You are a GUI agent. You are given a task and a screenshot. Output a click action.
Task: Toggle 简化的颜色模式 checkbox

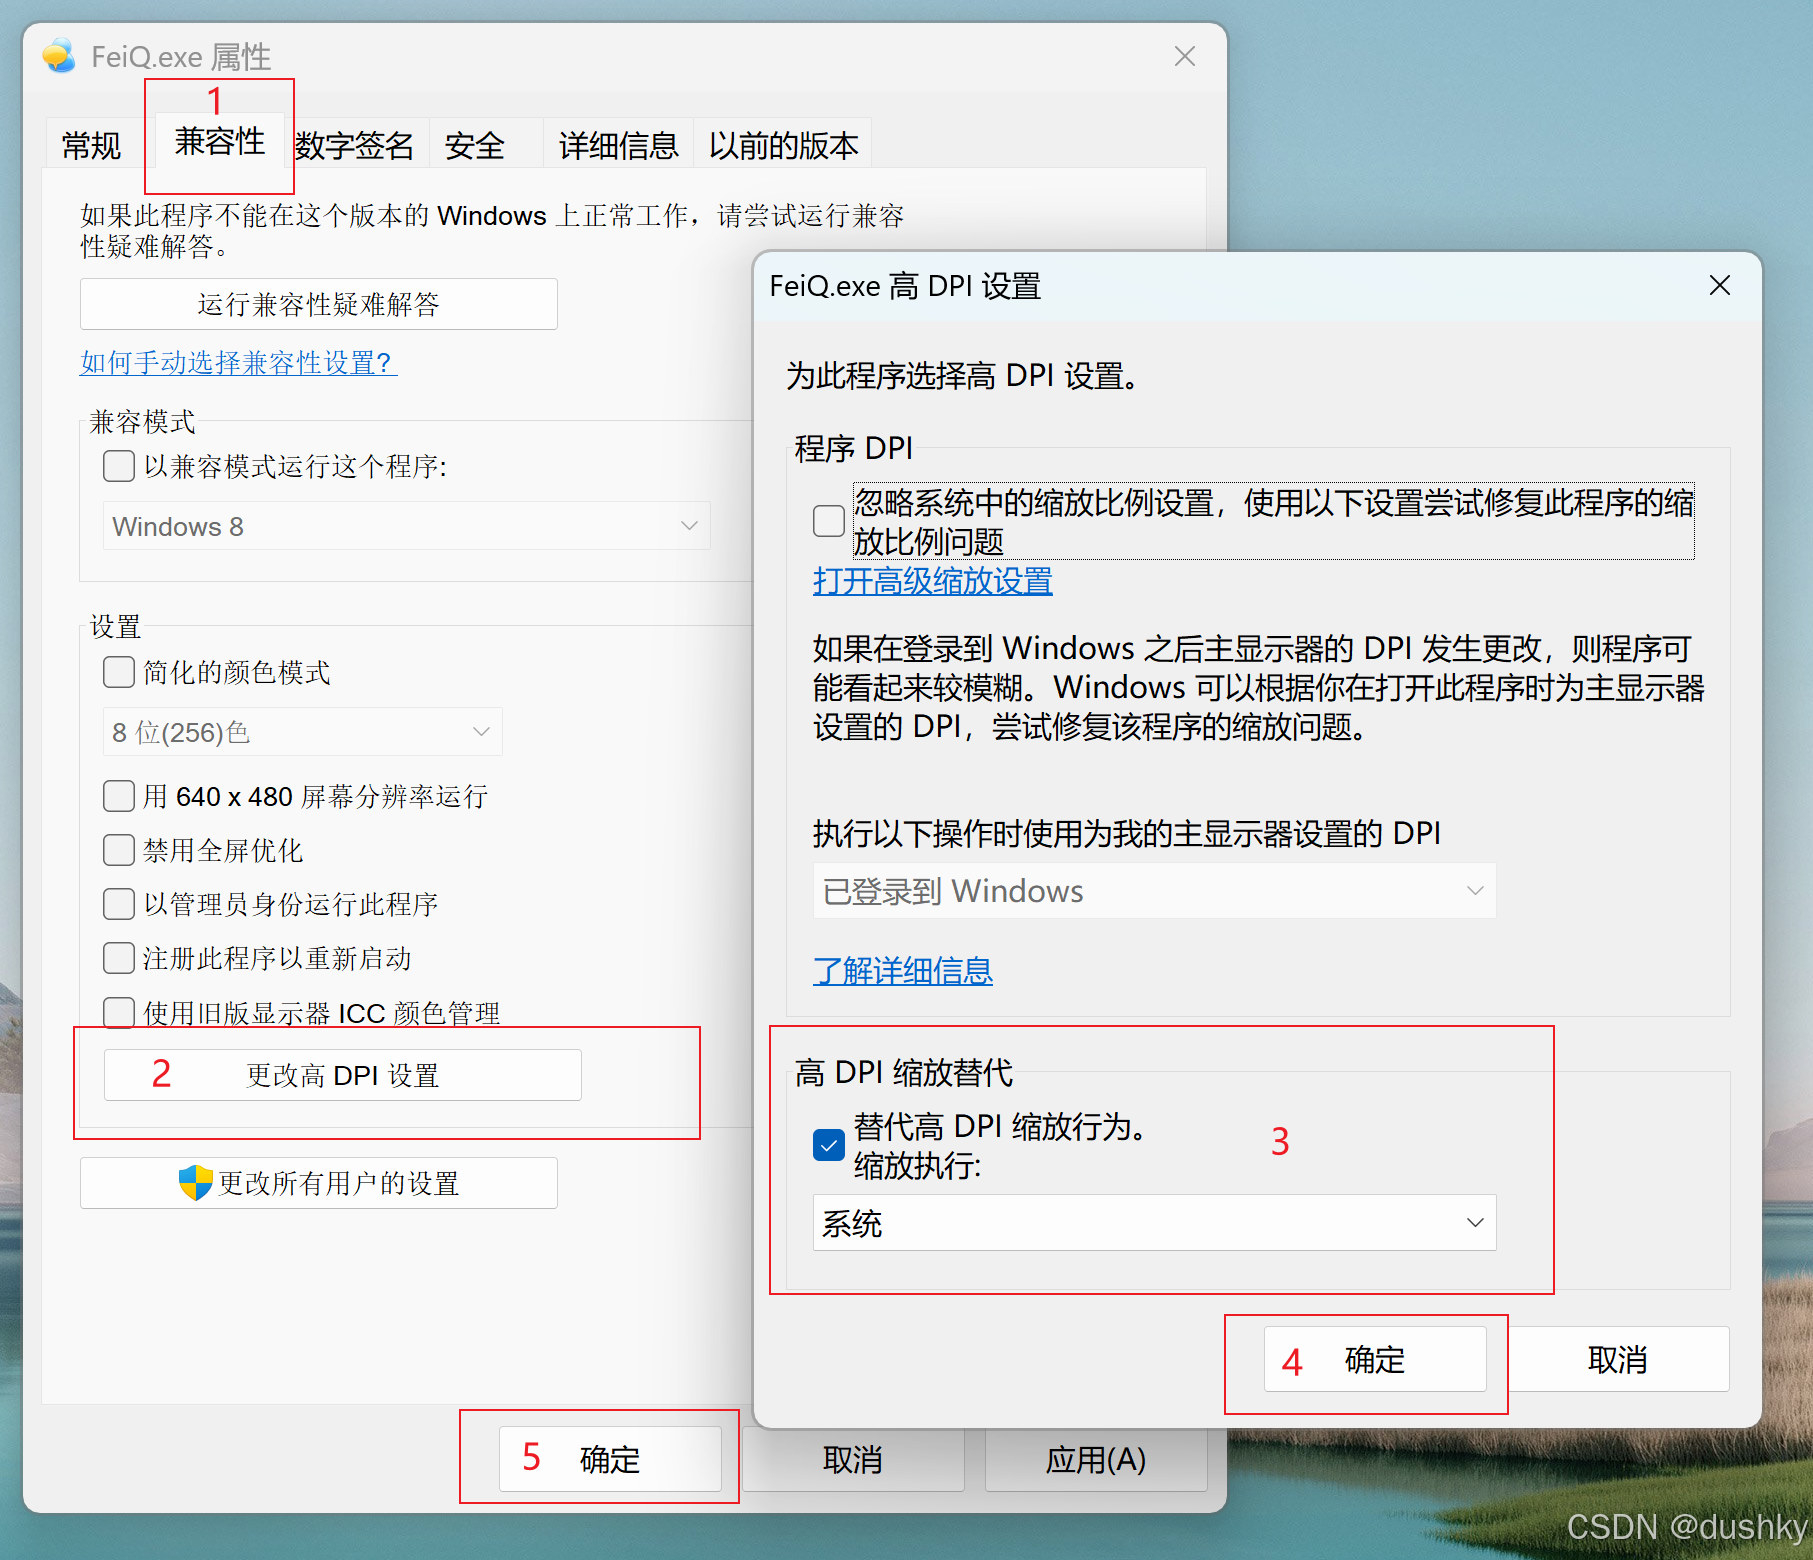(x=119, y=672)
